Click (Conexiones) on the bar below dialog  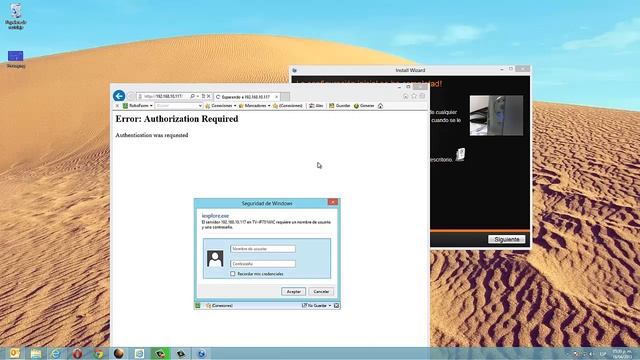coord(220,306)
